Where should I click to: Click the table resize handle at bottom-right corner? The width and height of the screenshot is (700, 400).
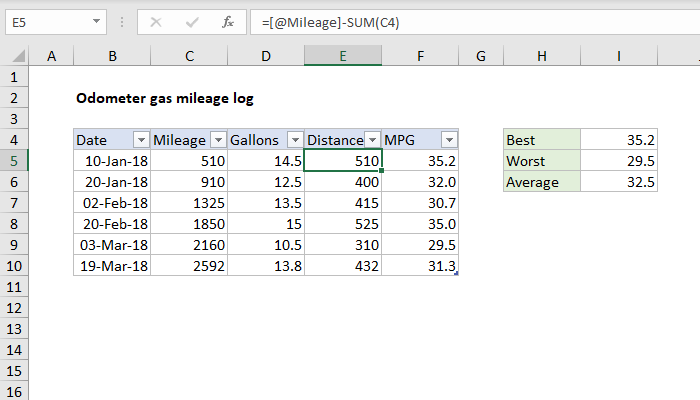[457, 273]
